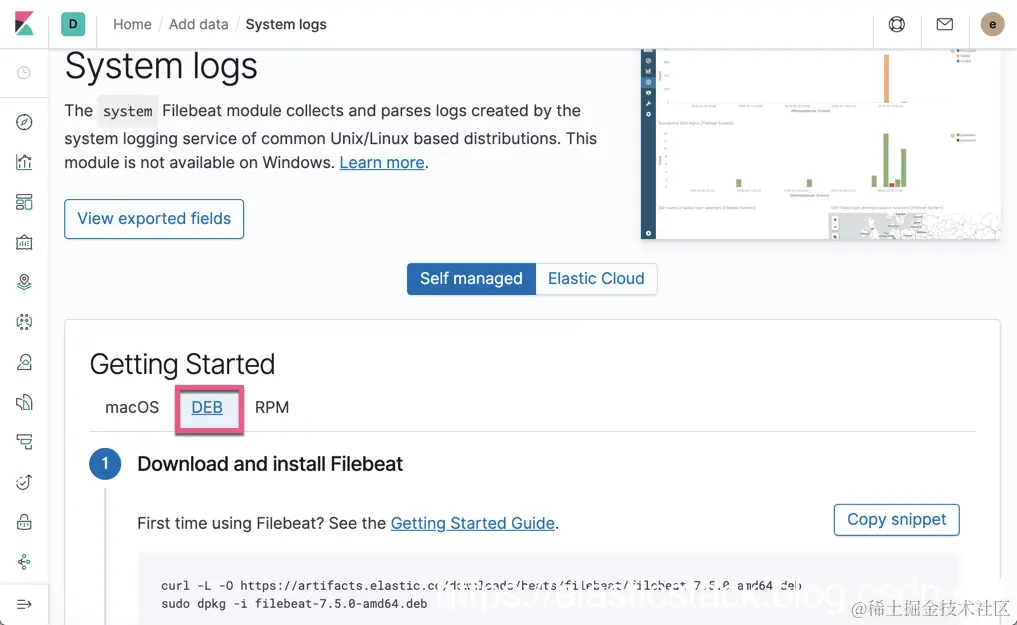Open the System logs dashboard preview thumbnail
1017x625 pixels.
tap(820, 144)
